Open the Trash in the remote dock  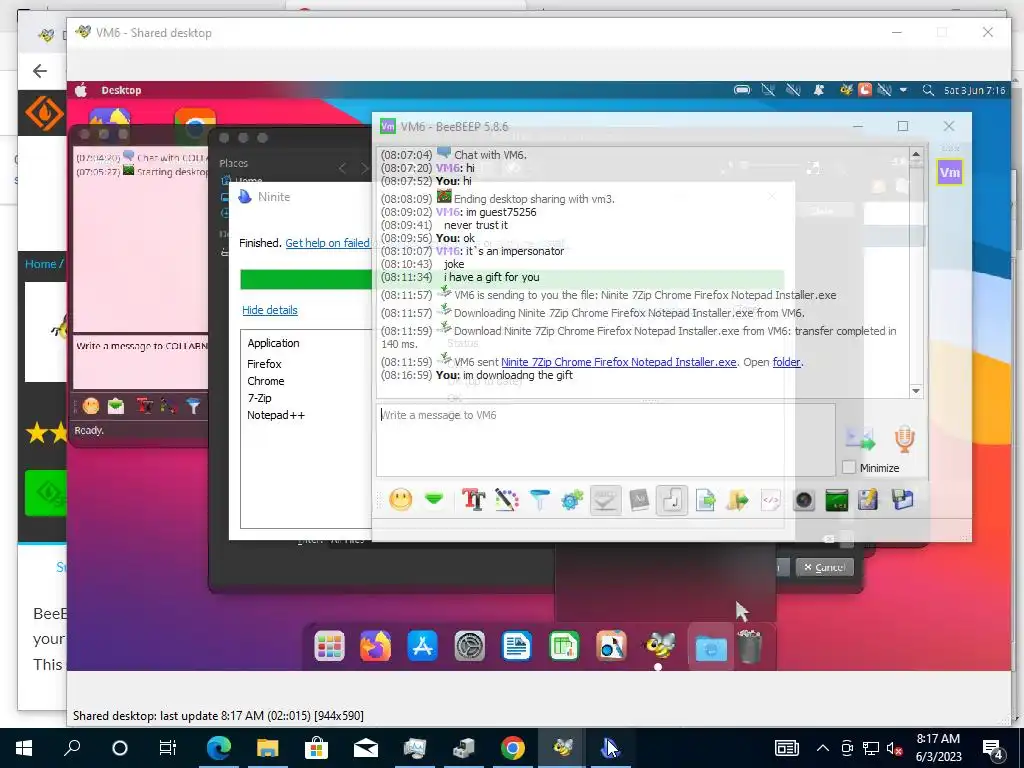click(x=750, y=647)
